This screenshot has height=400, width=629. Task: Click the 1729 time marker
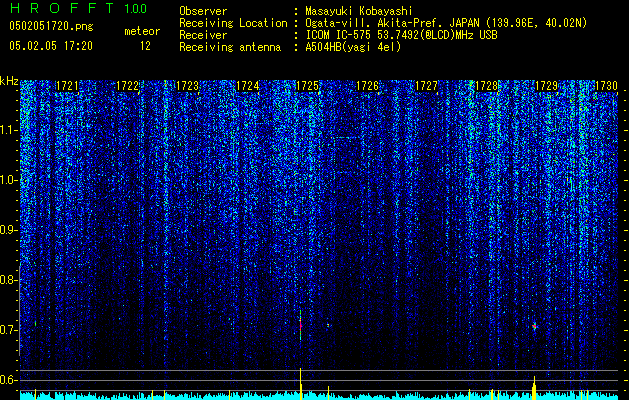coord(547,86)
